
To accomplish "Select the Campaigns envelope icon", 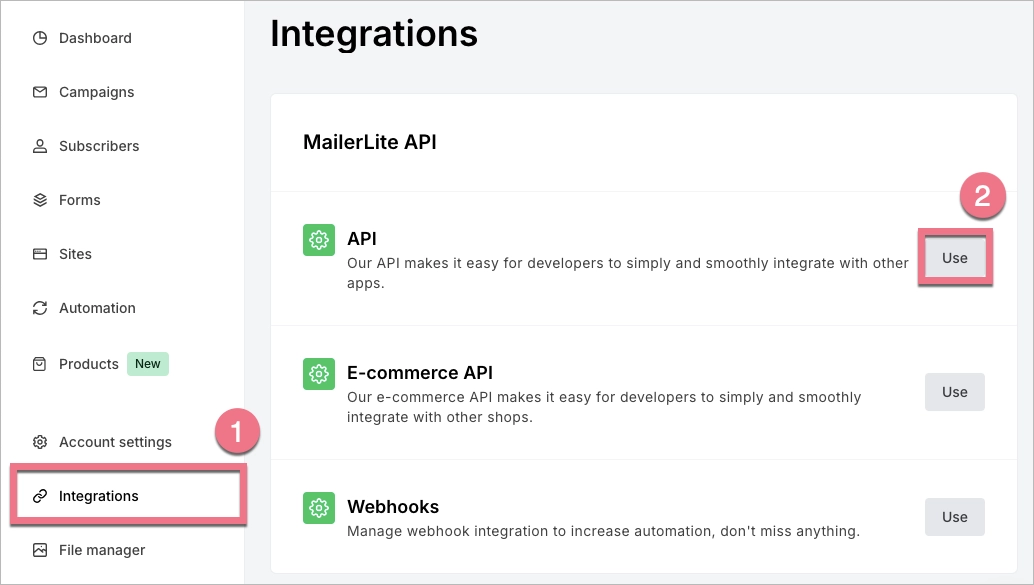I will [39, 91].
